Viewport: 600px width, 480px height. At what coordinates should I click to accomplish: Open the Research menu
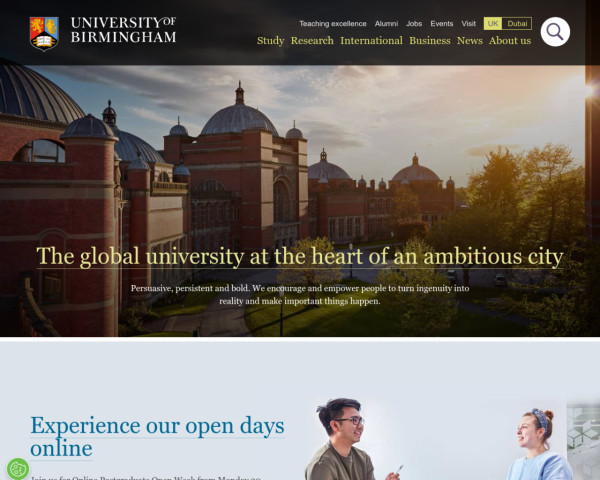[312, 41]
